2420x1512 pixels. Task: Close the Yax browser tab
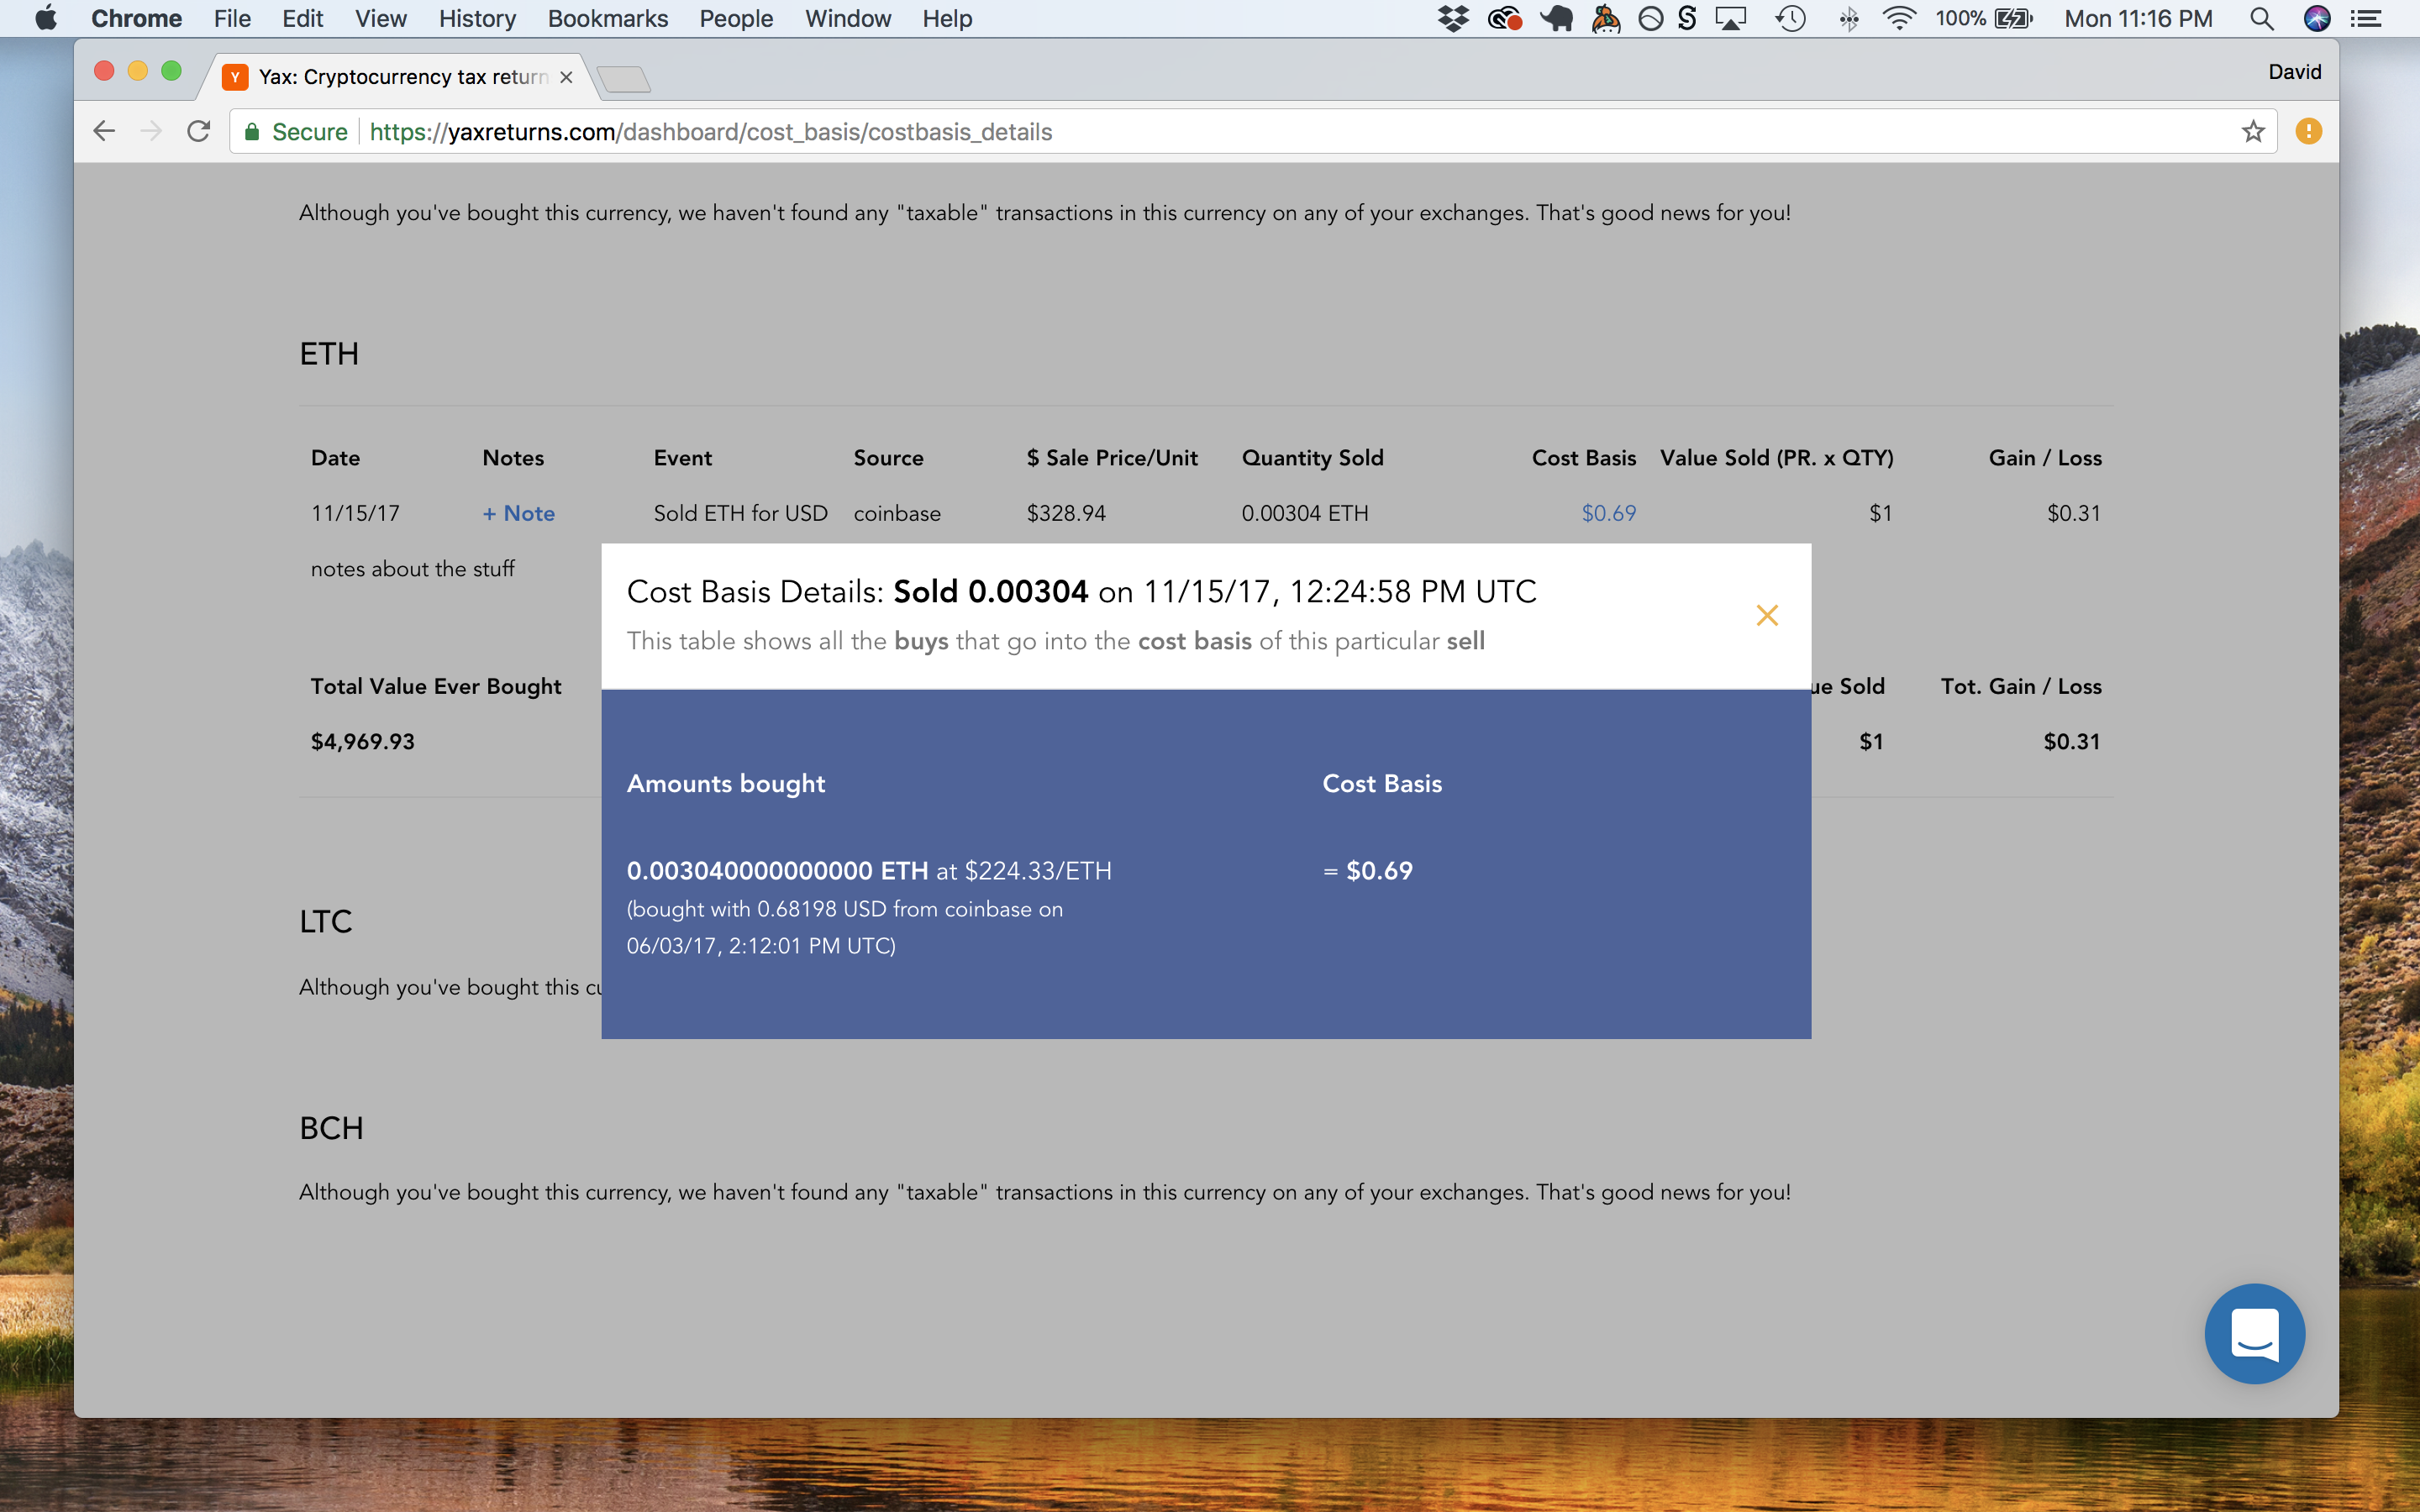point(566,77)
